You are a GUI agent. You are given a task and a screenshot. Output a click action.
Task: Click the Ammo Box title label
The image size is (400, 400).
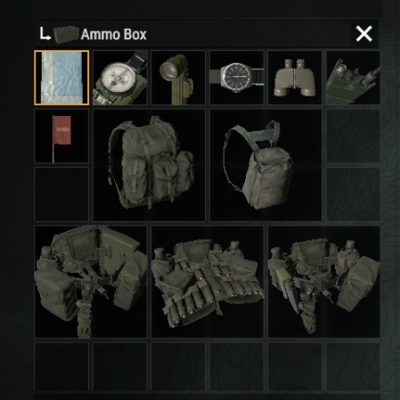coord(114,34)
